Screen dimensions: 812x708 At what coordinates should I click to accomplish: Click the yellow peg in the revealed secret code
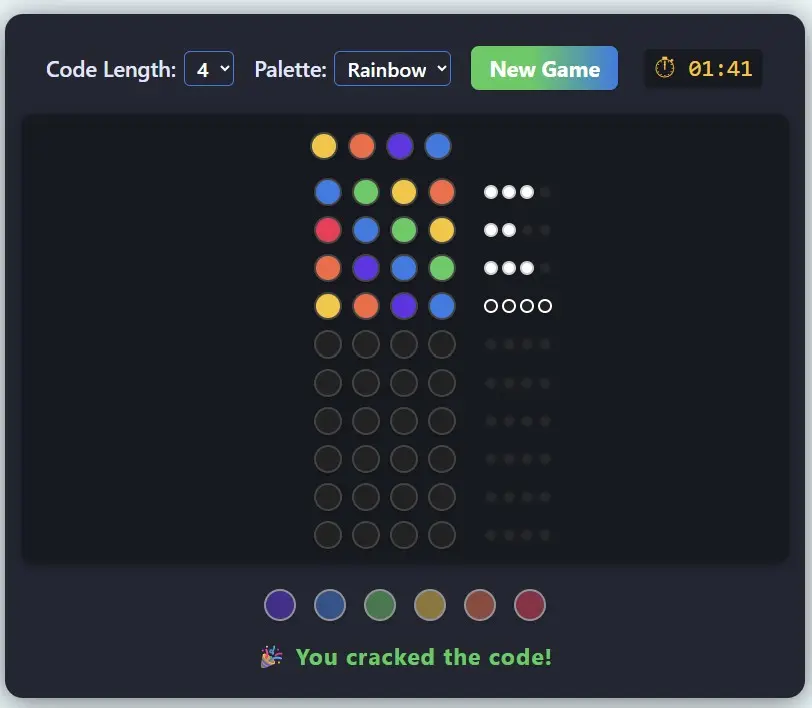point(324,146)
